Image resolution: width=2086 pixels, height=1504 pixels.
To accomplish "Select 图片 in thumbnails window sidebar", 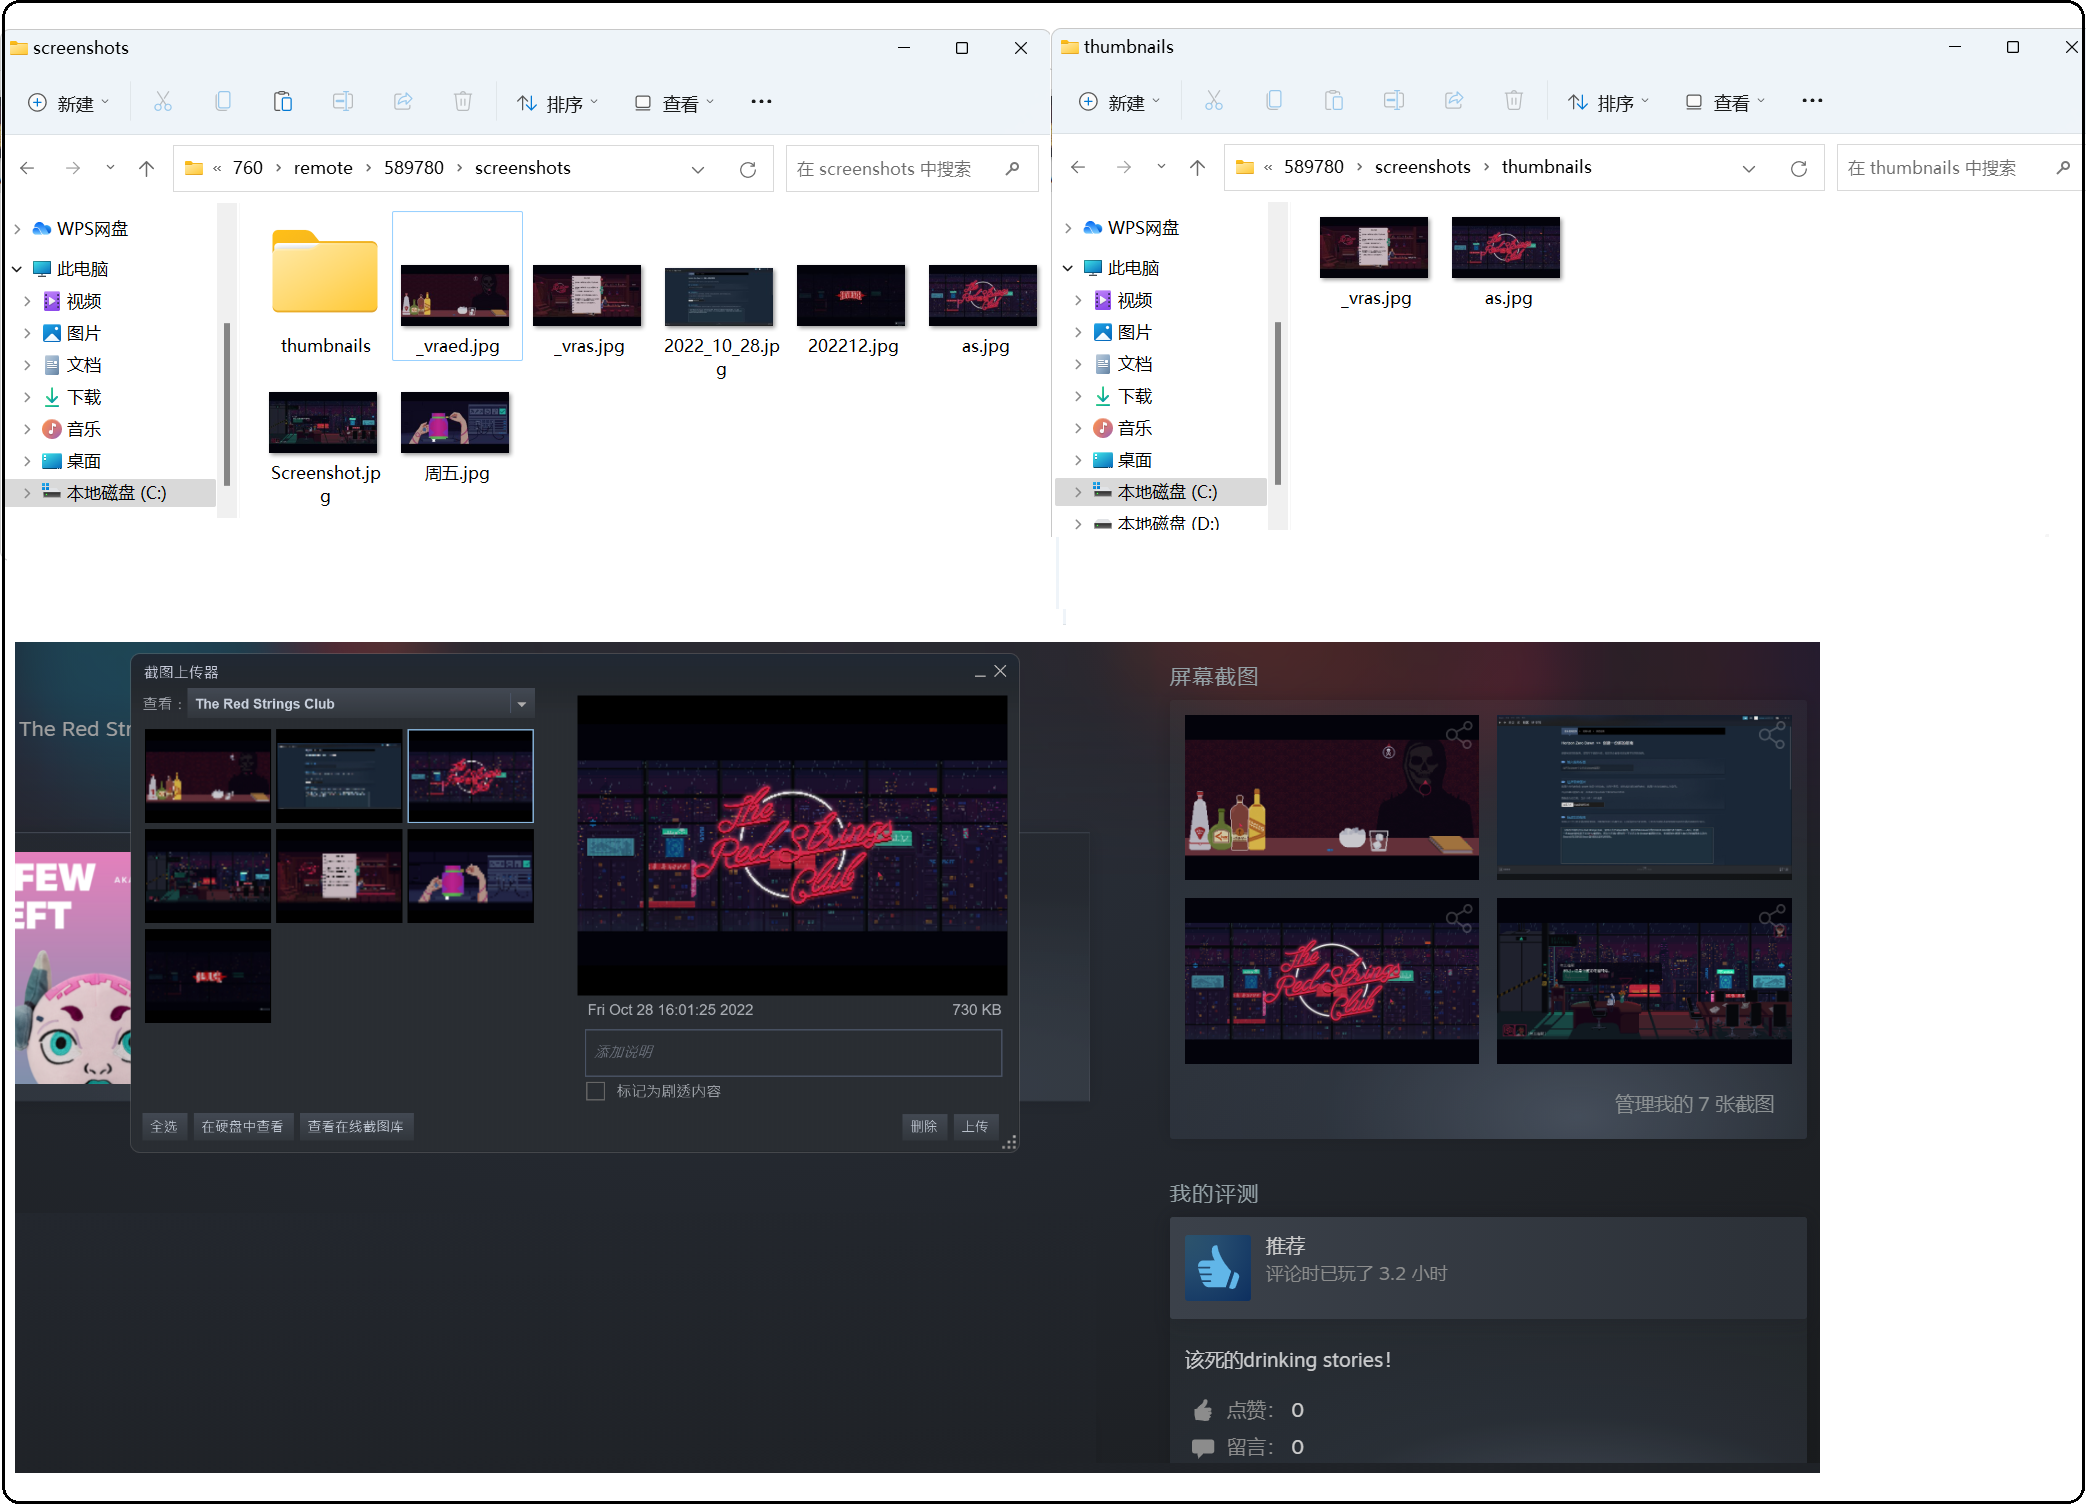I will (x=1135, y=332).
